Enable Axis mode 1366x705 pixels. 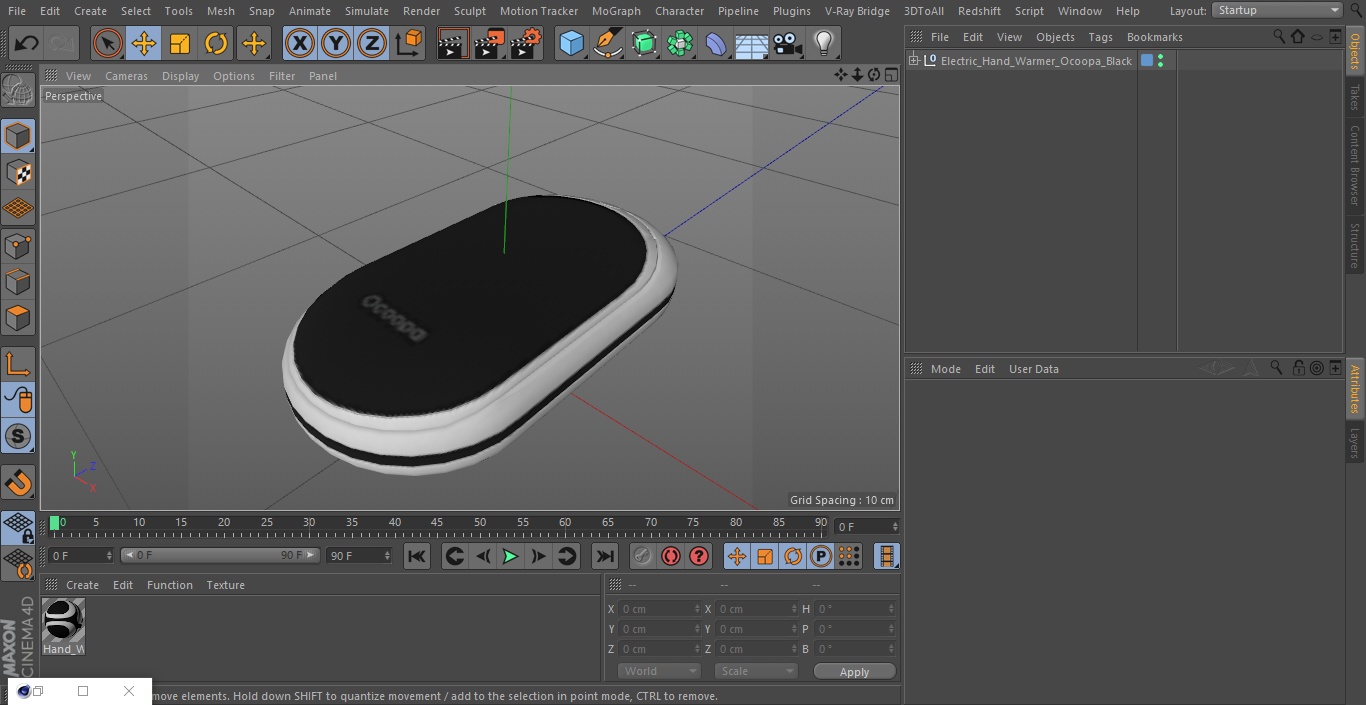click(x=18, y=364)
